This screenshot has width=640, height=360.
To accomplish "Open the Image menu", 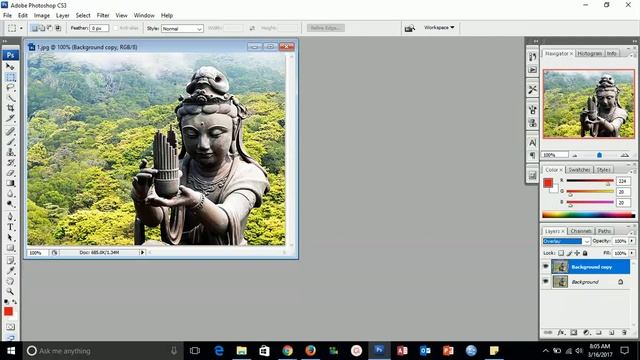I will (42, 15).
